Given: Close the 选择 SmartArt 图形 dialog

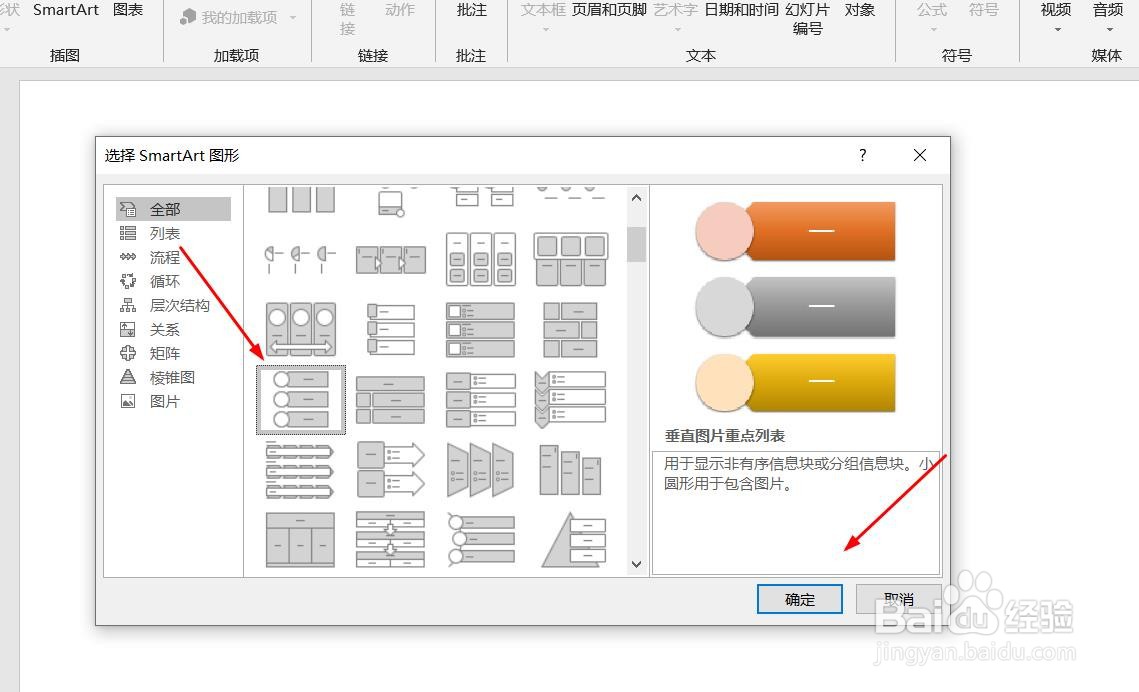Looking at the screenshot, I should [920, 155].
